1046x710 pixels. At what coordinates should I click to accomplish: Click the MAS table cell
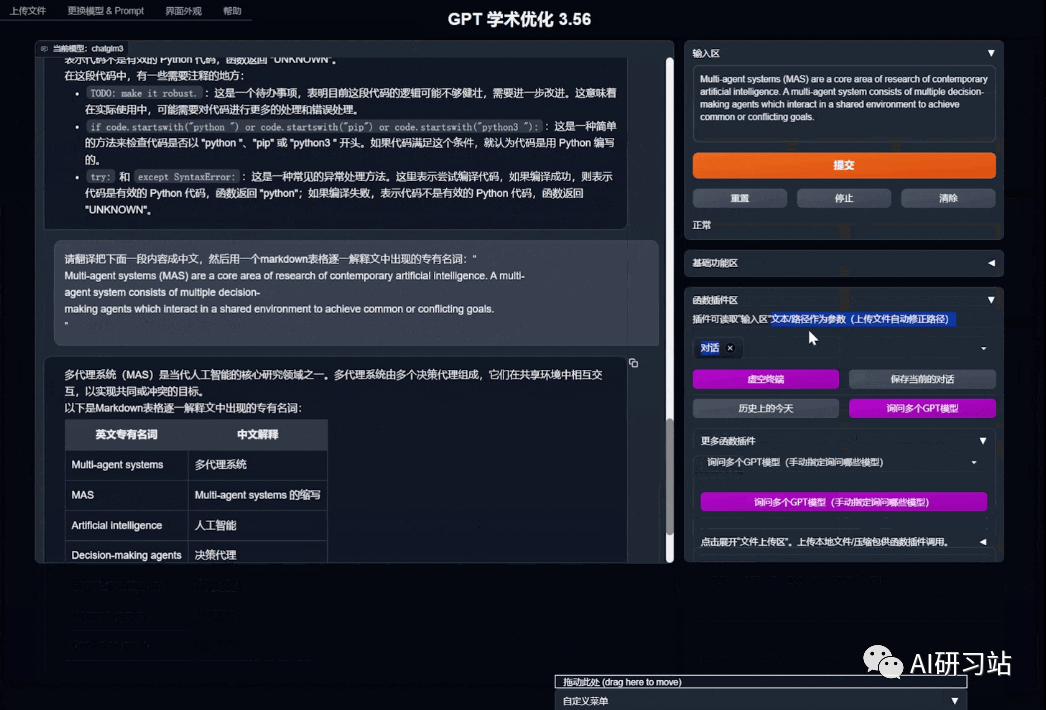point(126,495)
